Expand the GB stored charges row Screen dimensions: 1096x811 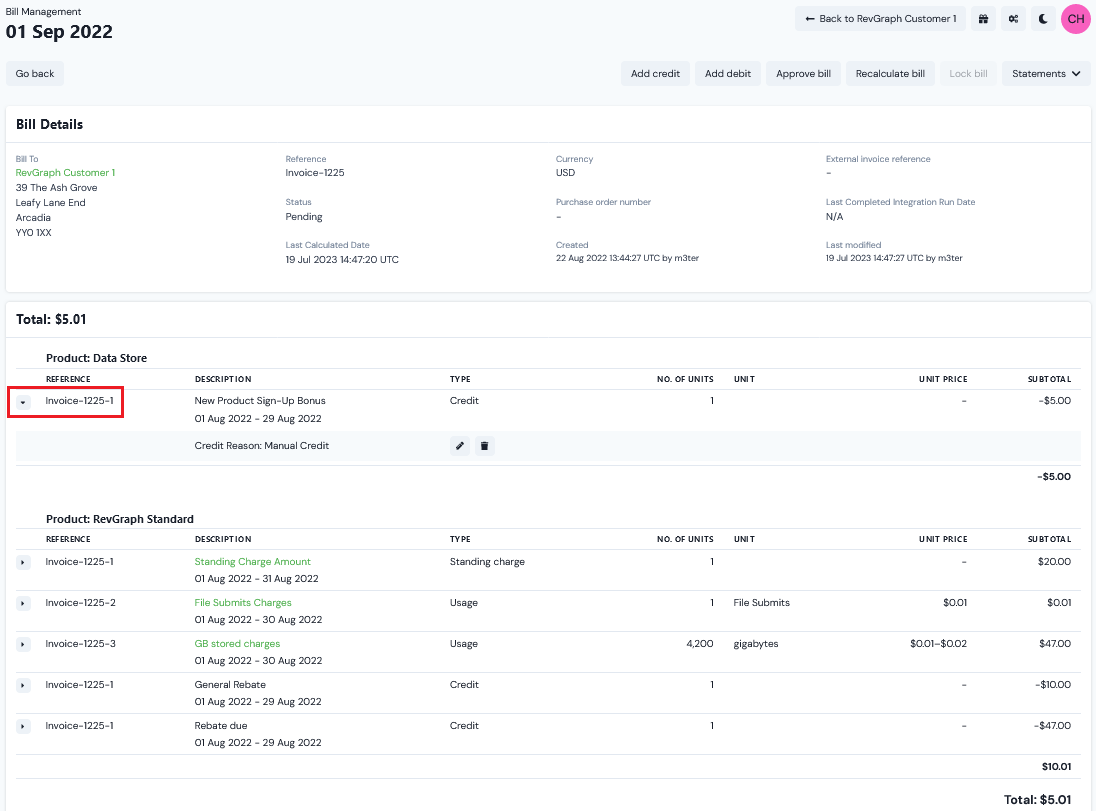(x=23, y=644)
